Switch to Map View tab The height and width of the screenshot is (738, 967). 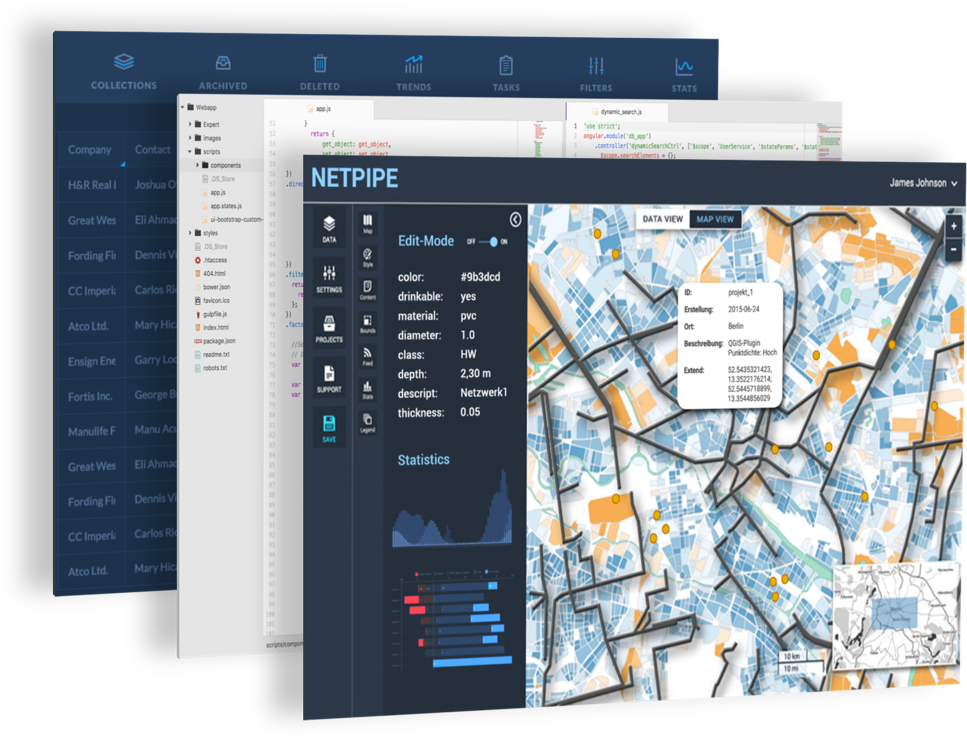(715, 219)
